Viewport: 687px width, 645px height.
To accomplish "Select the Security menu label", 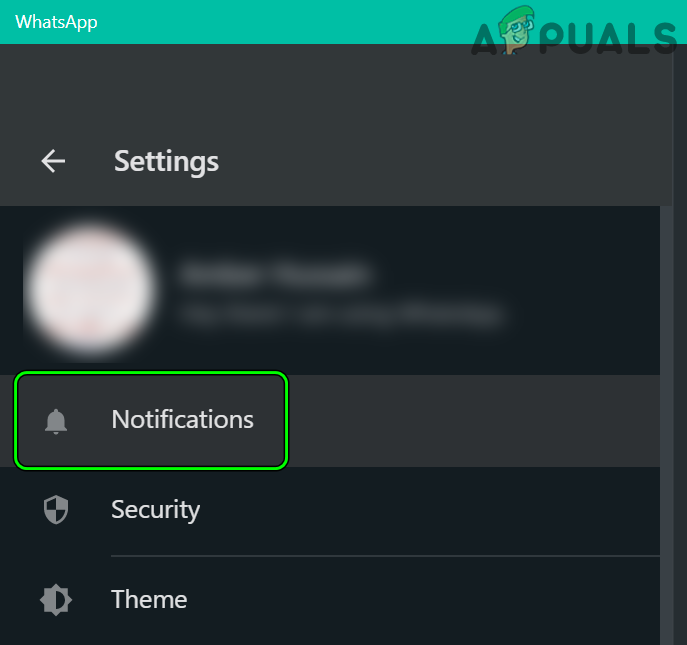I will coord(155,510).
